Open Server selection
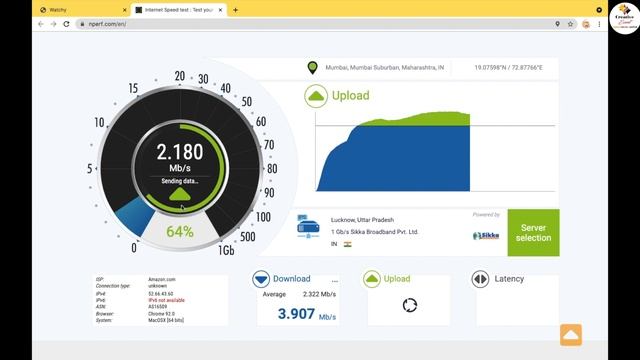The height and width of the screenshot is (360, 640). [533, 233]
